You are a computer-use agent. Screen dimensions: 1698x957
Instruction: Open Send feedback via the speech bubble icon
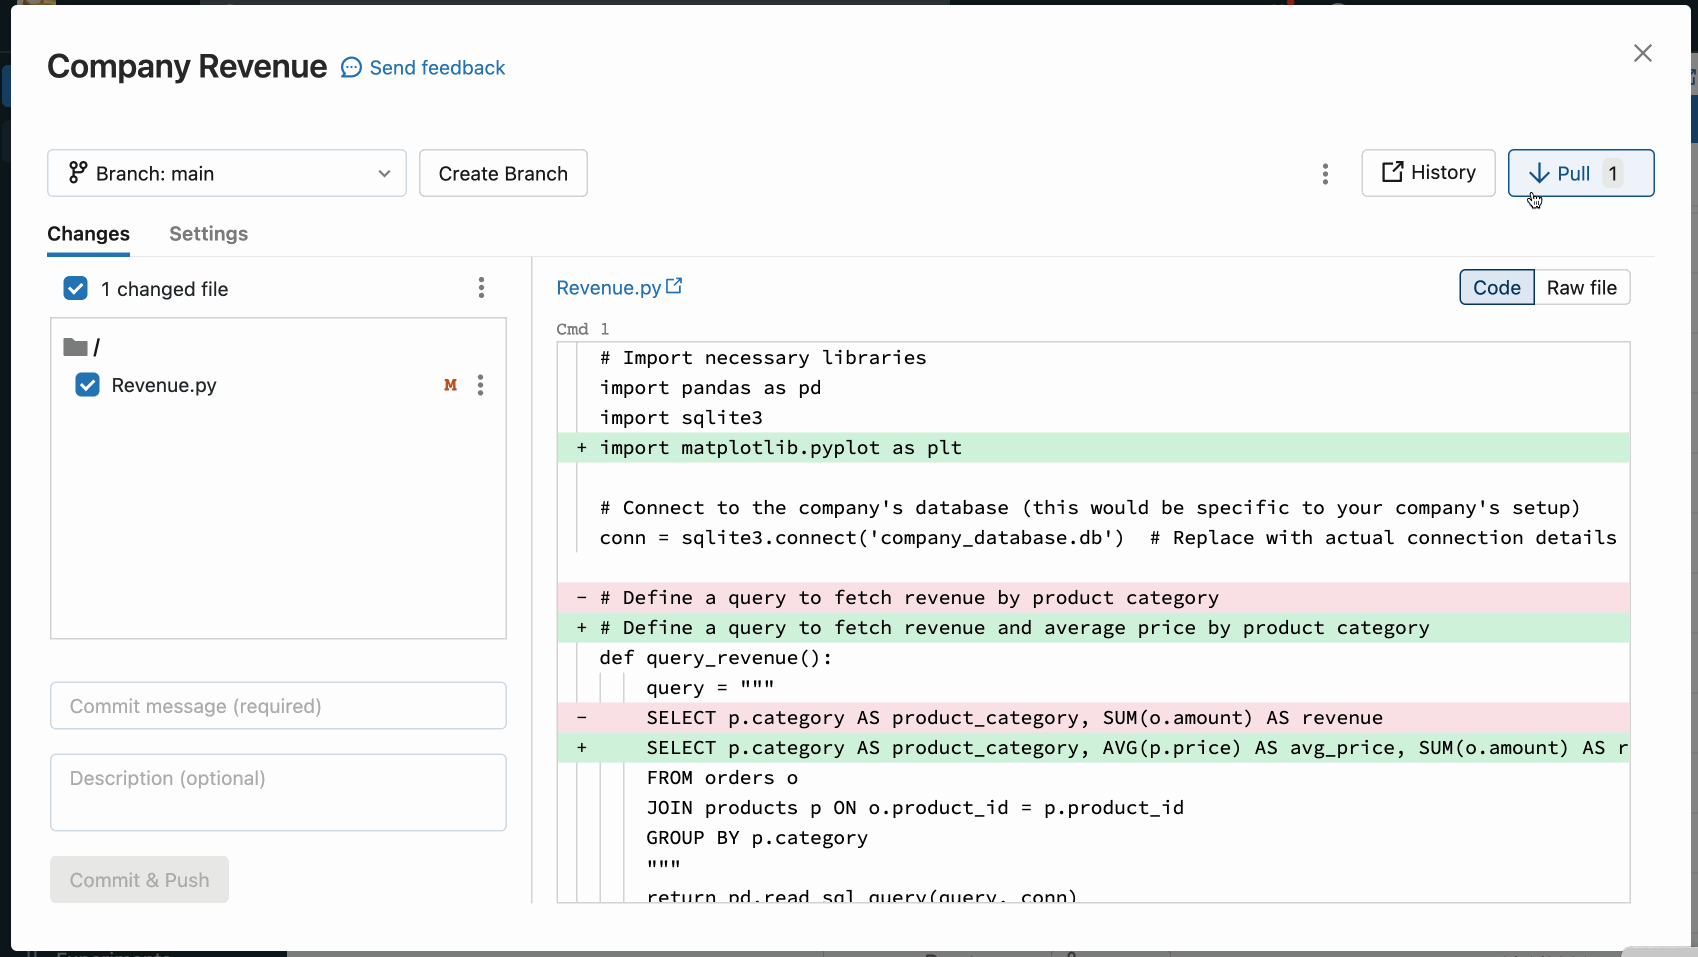coord(351,67)
